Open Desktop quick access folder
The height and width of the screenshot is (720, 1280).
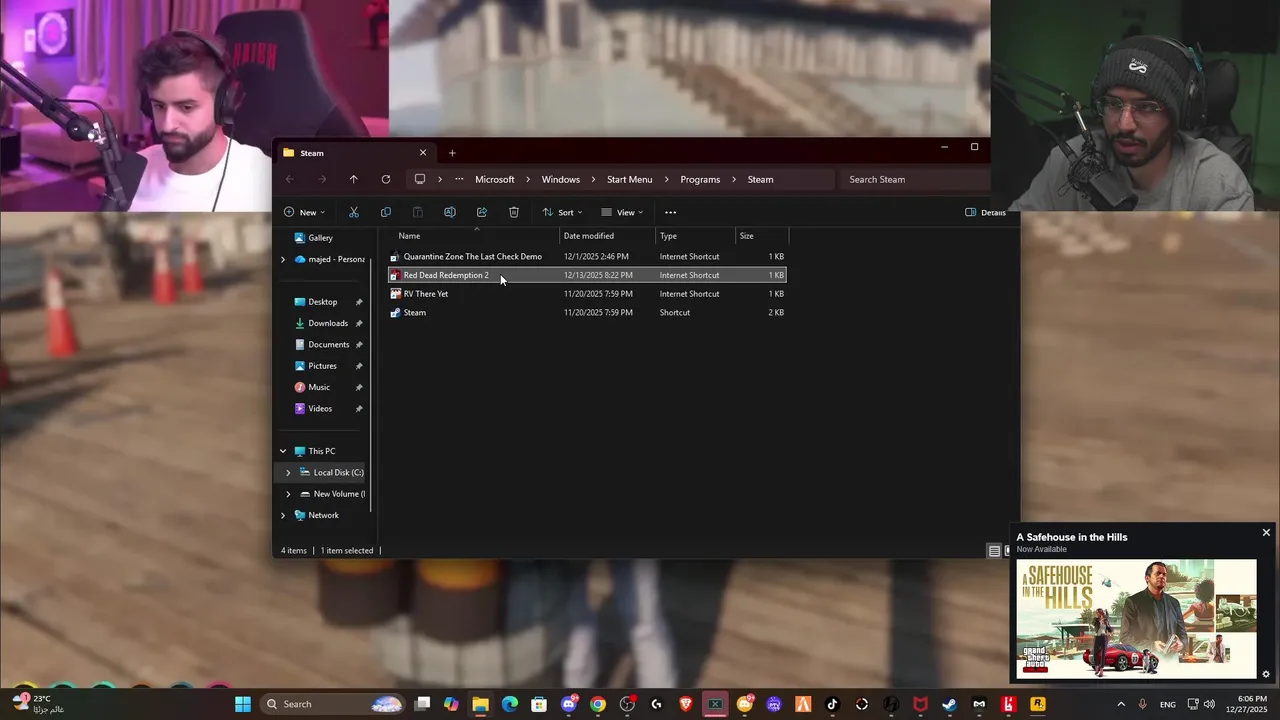point(323,302)
